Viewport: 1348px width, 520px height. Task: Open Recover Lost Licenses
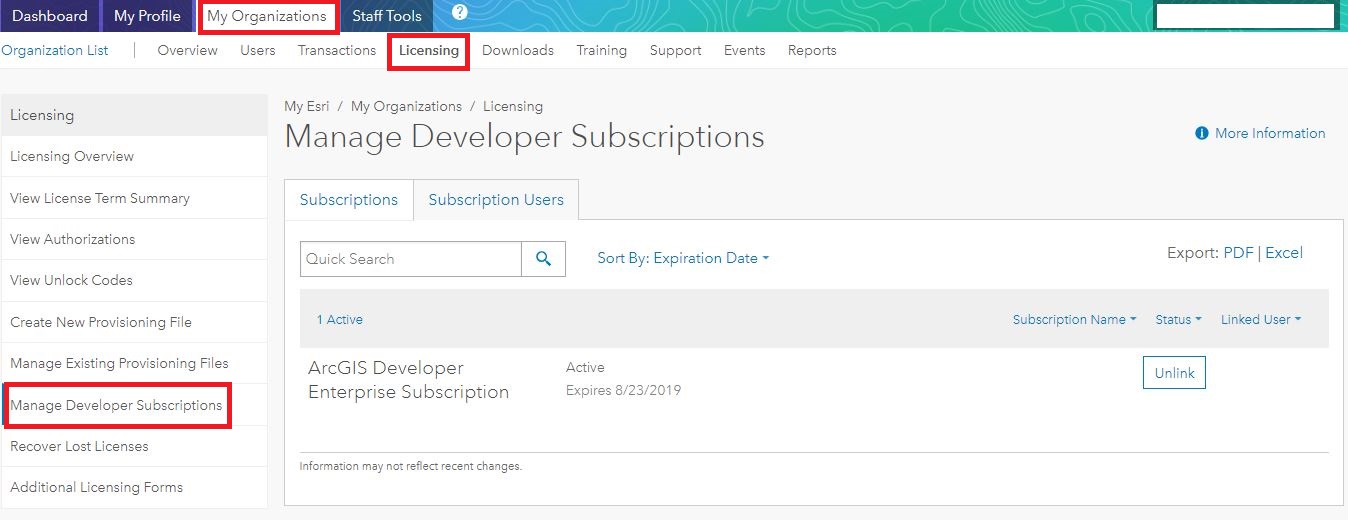pyautogui.click(x=134, y=446)
